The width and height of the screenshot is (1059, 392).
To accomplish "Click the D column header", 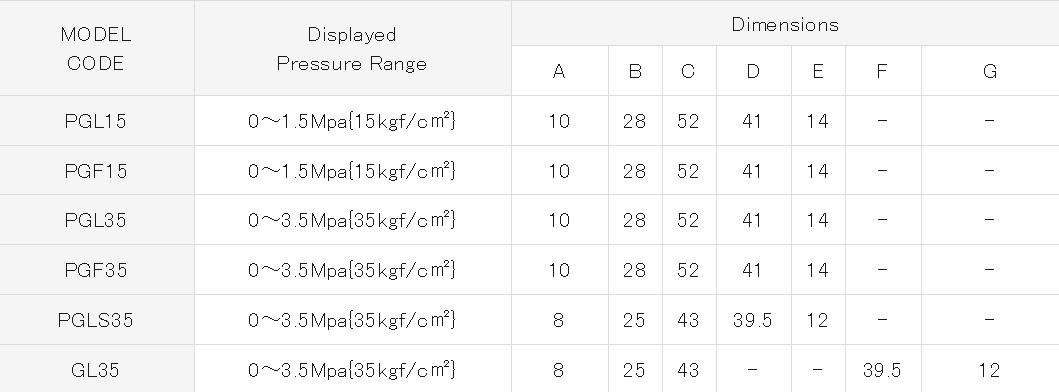I will click(753, 72).
